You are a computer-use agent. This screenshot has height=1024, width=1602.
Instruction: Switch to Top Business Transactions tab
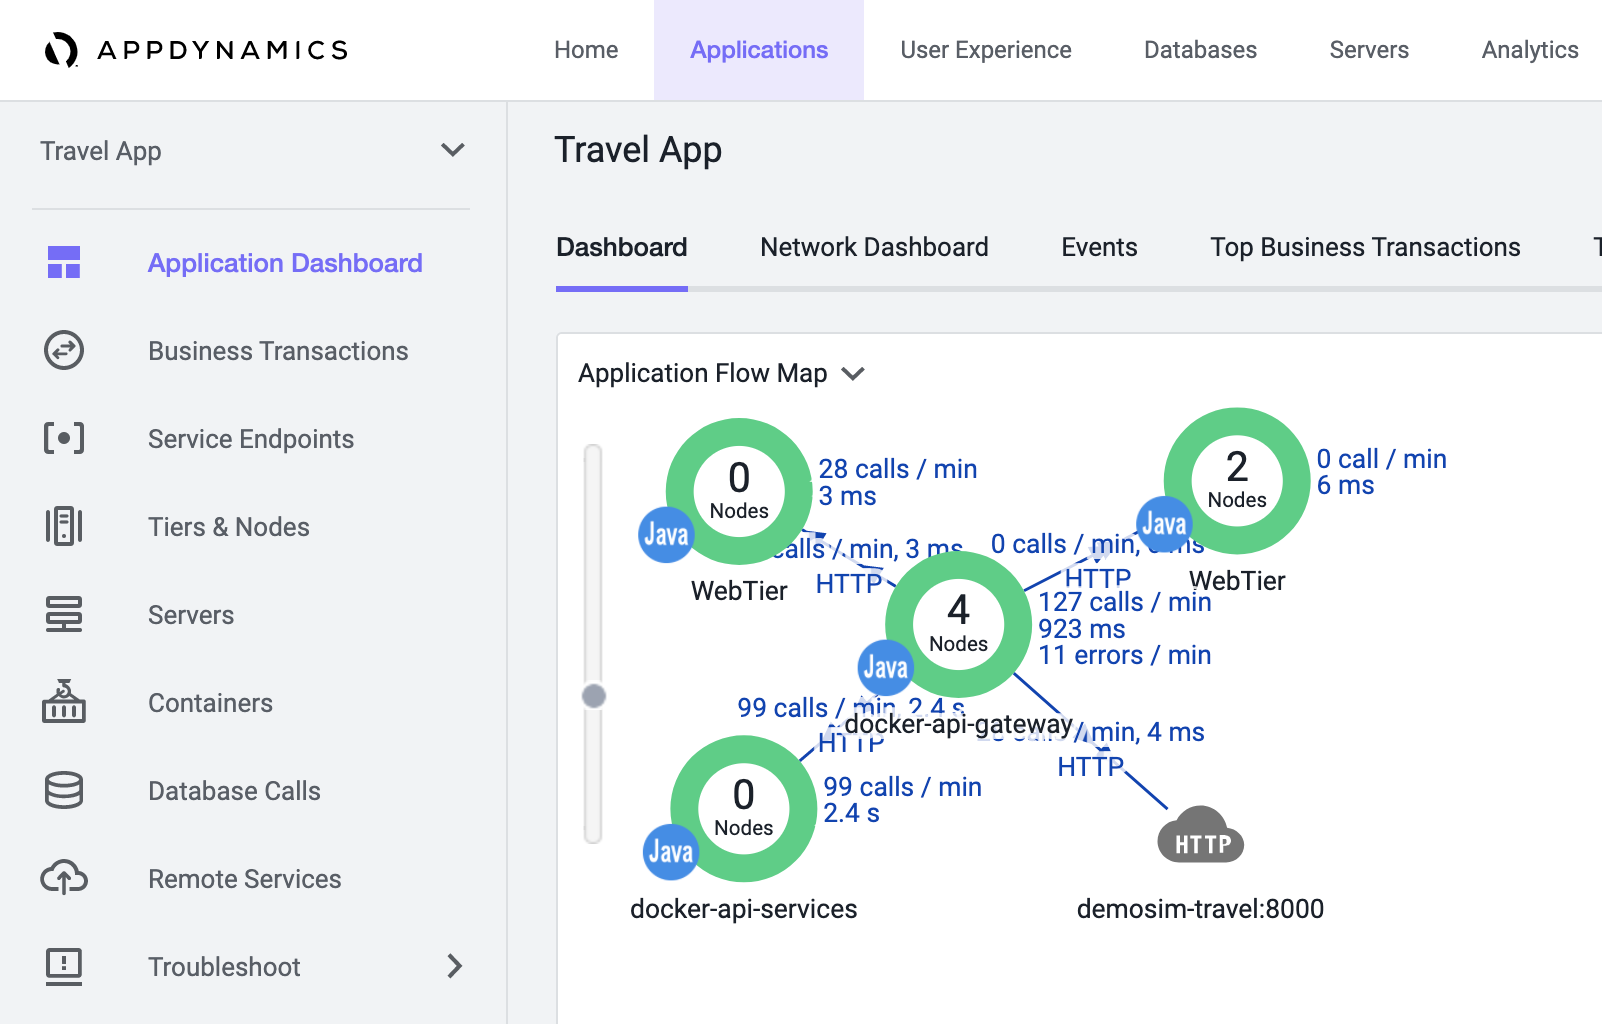coord(1365,247)
